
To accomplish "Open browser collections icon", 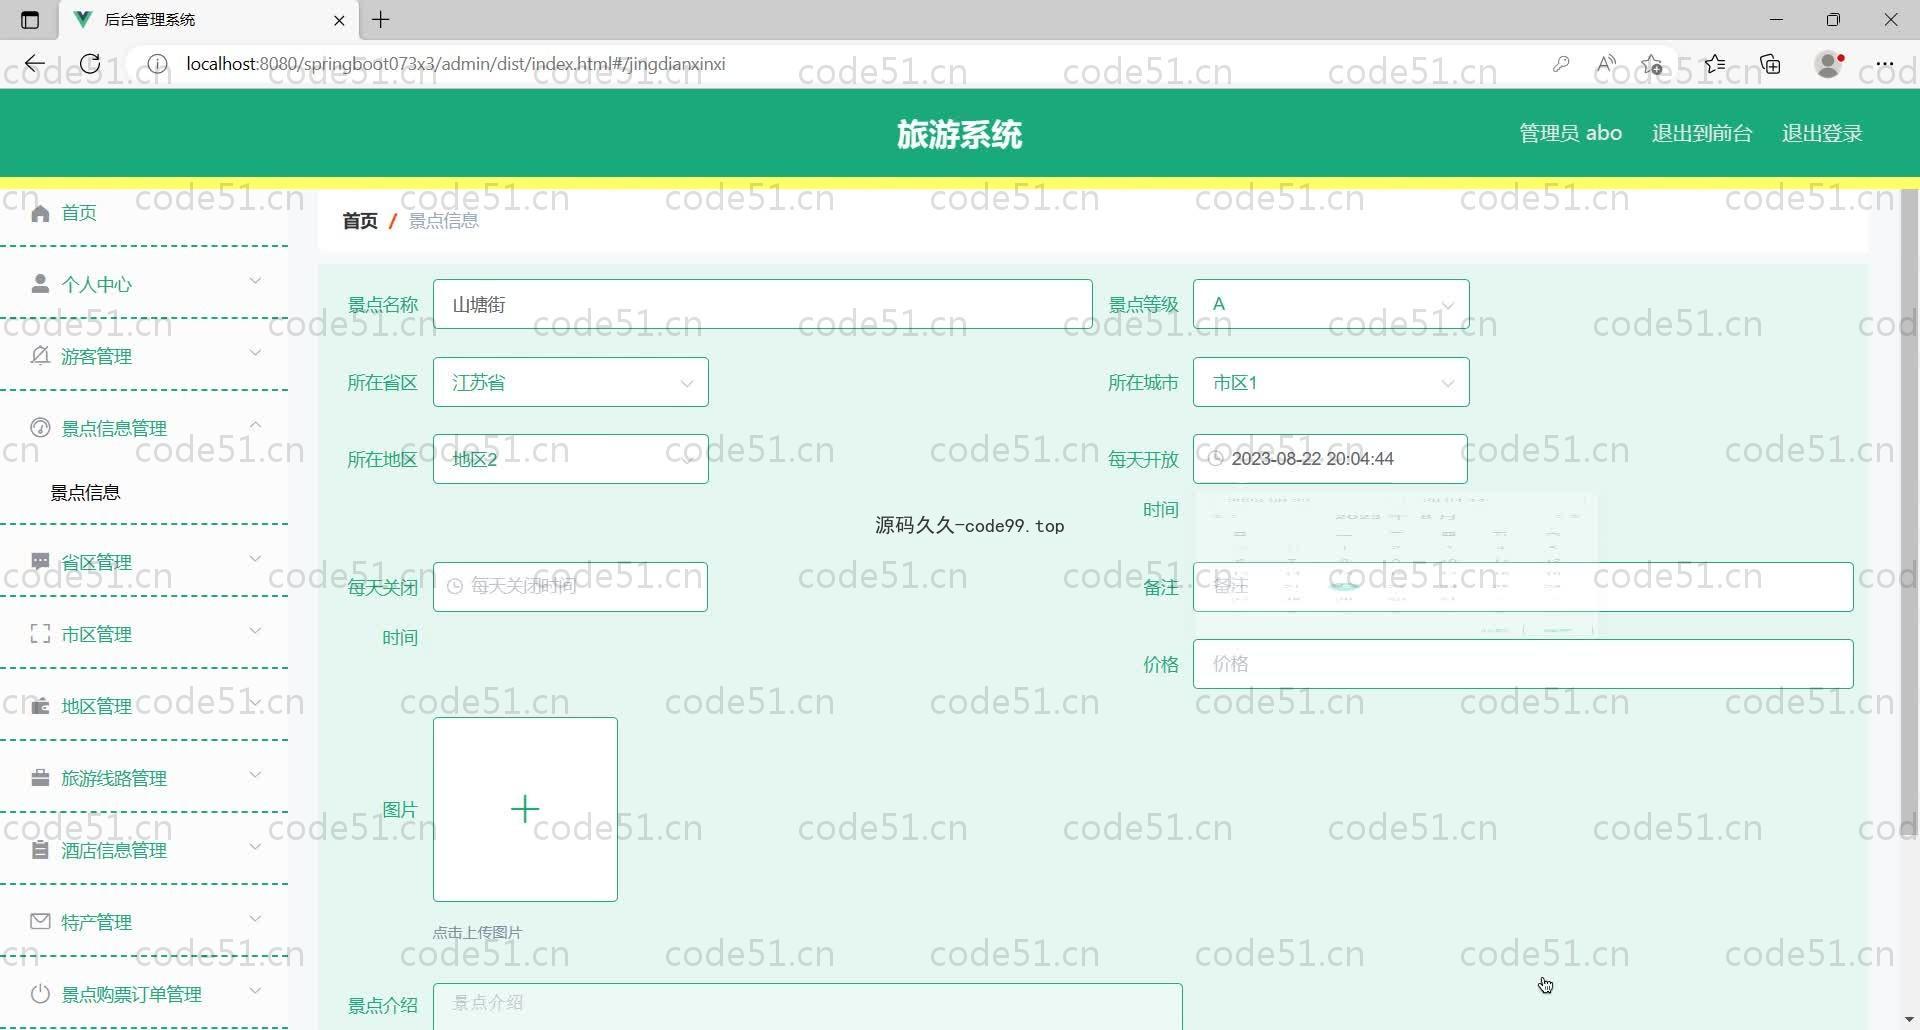I will pos(1771,64).
